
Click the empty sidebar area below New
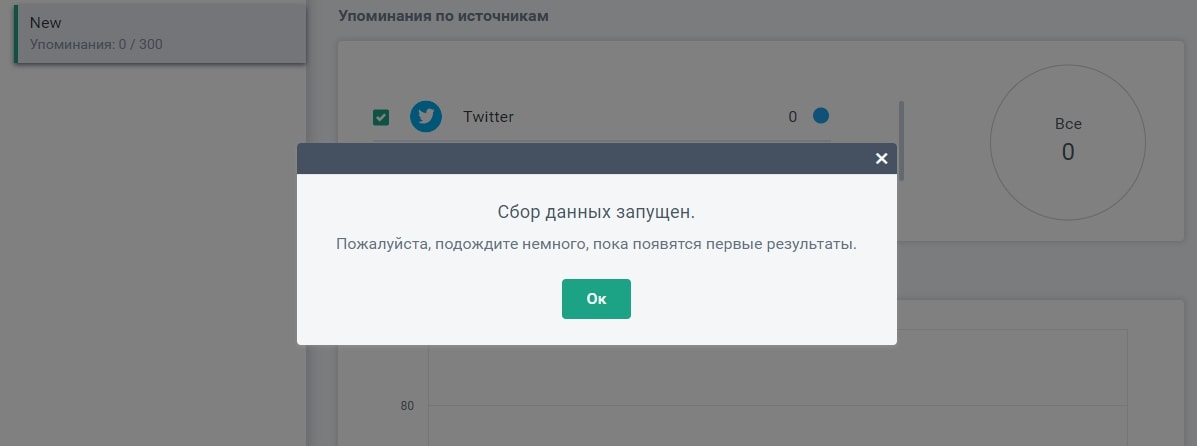pos(153,252)
